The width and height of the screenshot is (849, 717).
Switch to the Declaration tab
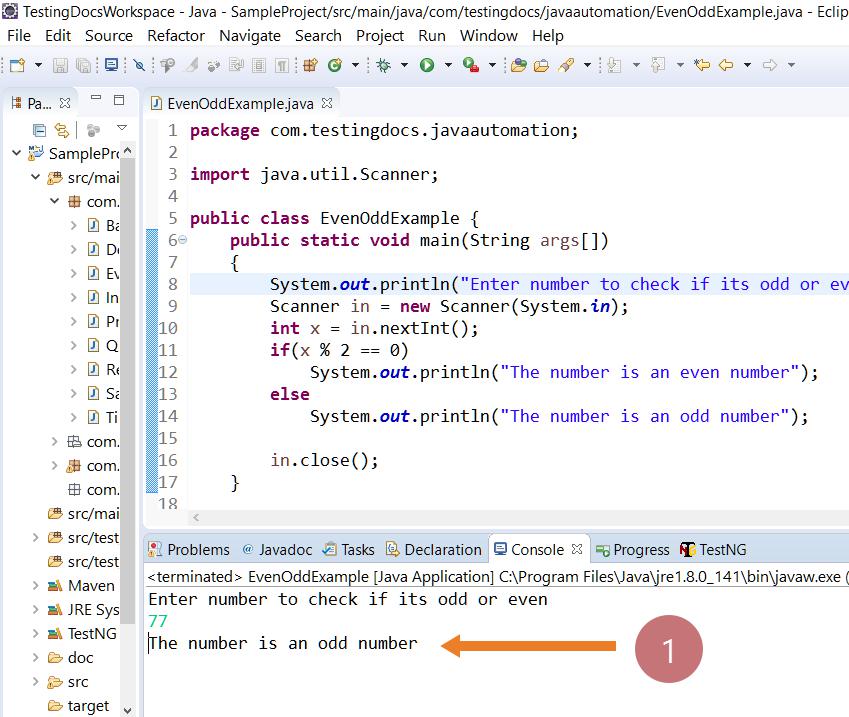[434, 550]
